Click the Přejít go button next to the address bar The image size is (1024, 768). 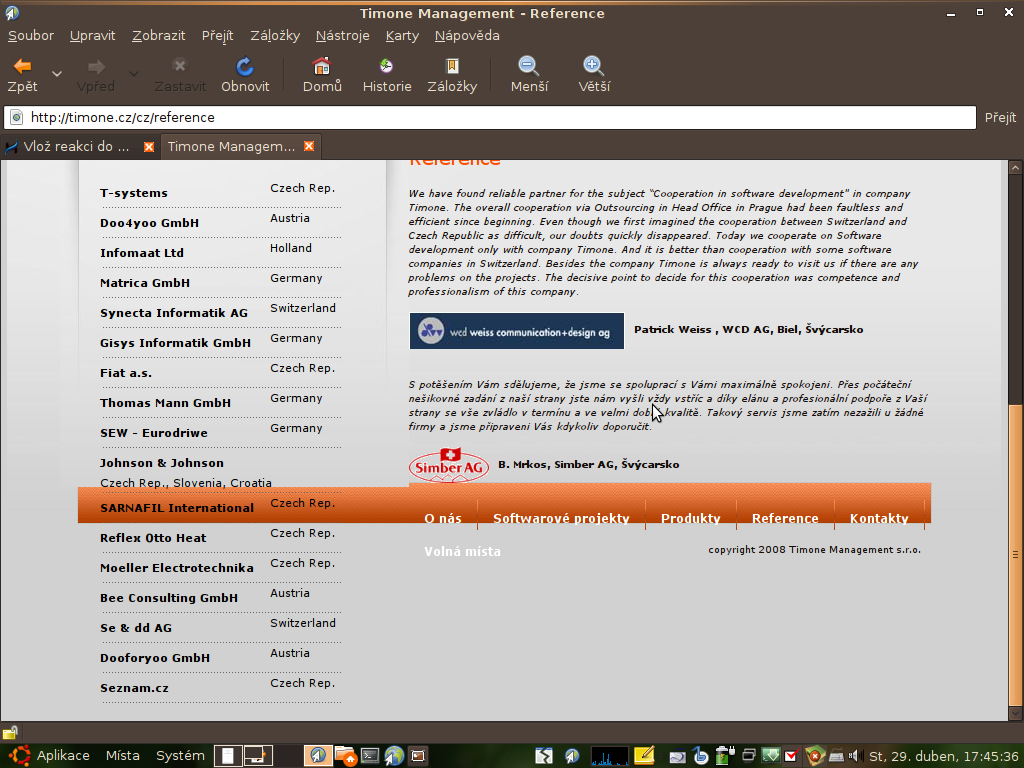1000,118
